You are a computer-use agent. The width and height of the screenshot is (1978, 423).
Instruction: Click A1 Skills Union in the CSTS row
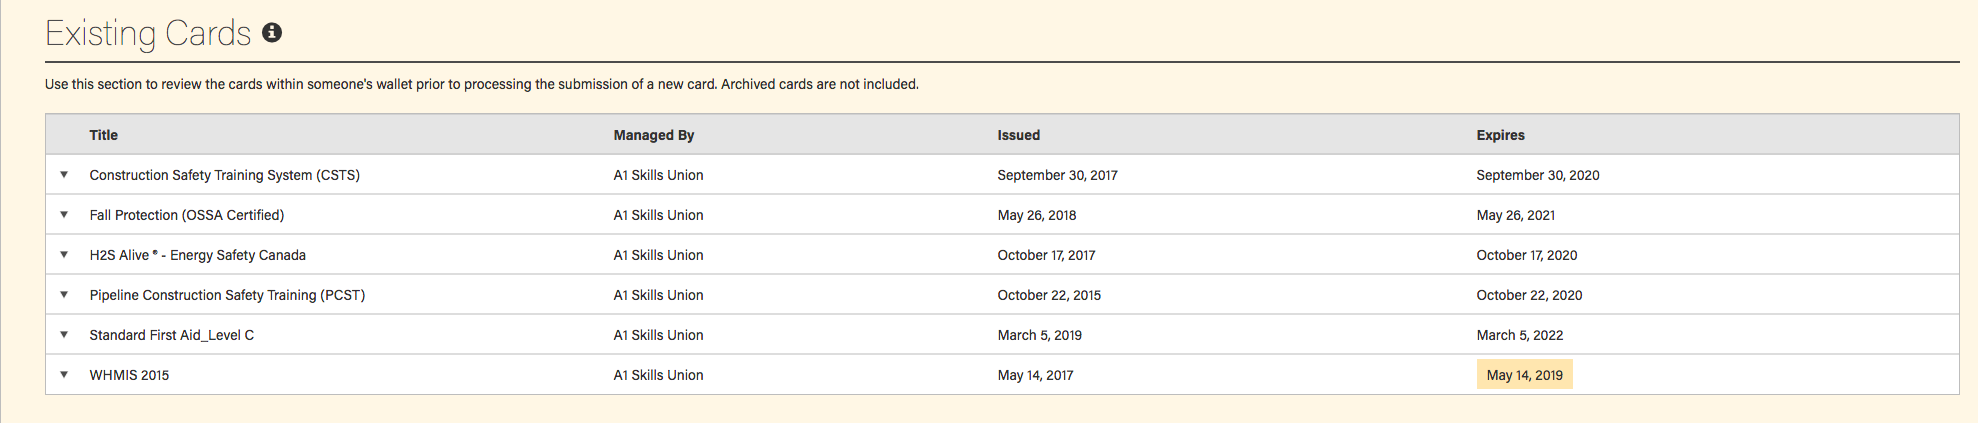[658, 175]
